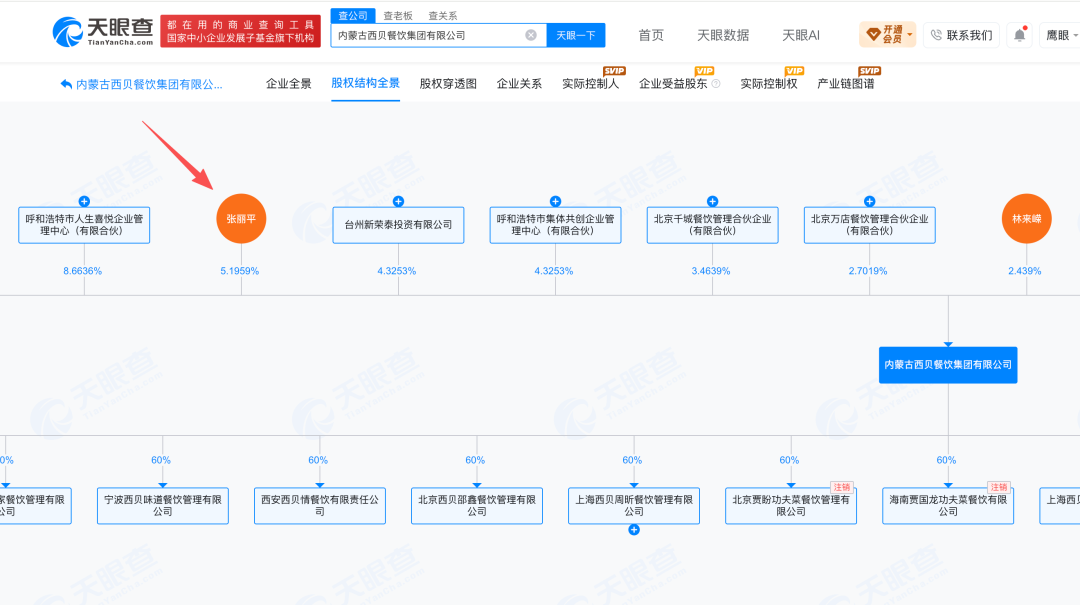
Task: Click the 8.6636% share percentage
Action: click(83, 271)
